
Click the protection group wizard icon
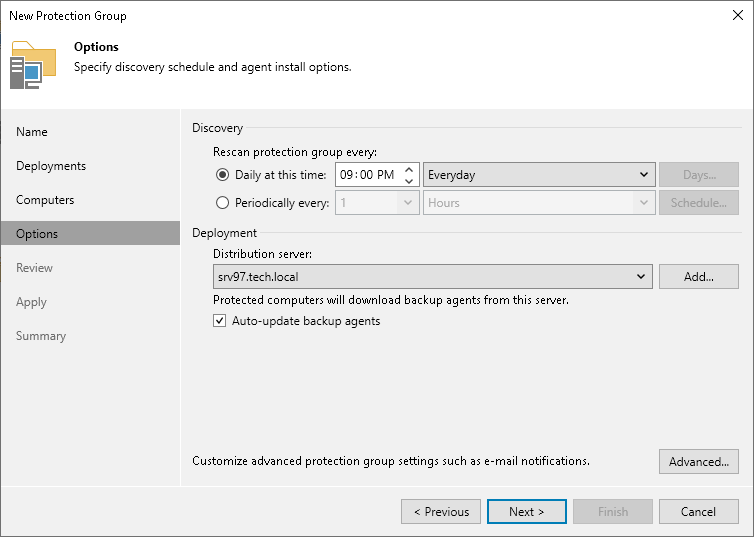coord(33,65)
